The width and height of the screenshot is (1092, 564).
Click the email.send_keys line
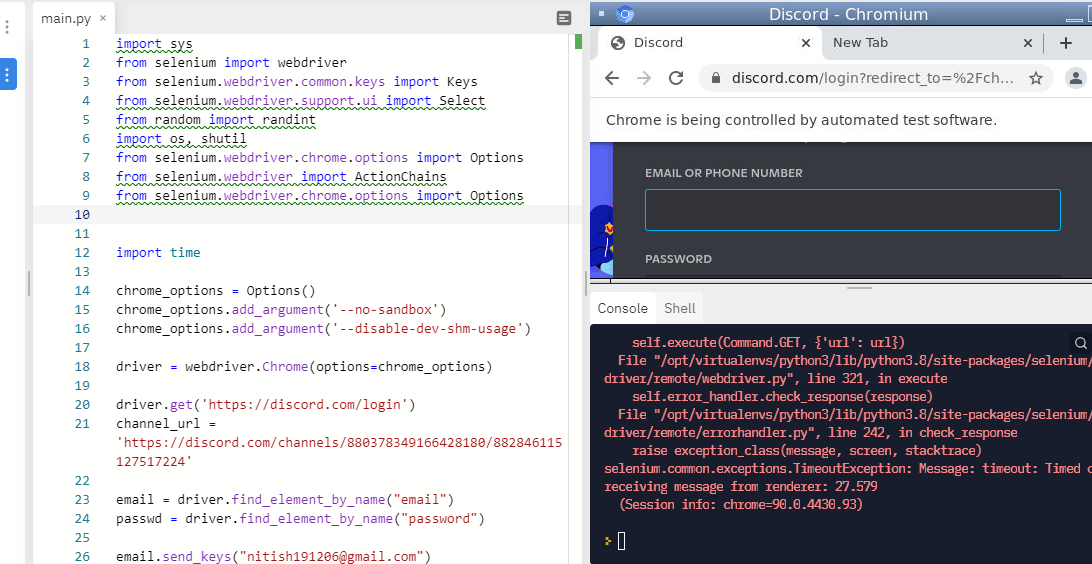(x=274, y=556)
